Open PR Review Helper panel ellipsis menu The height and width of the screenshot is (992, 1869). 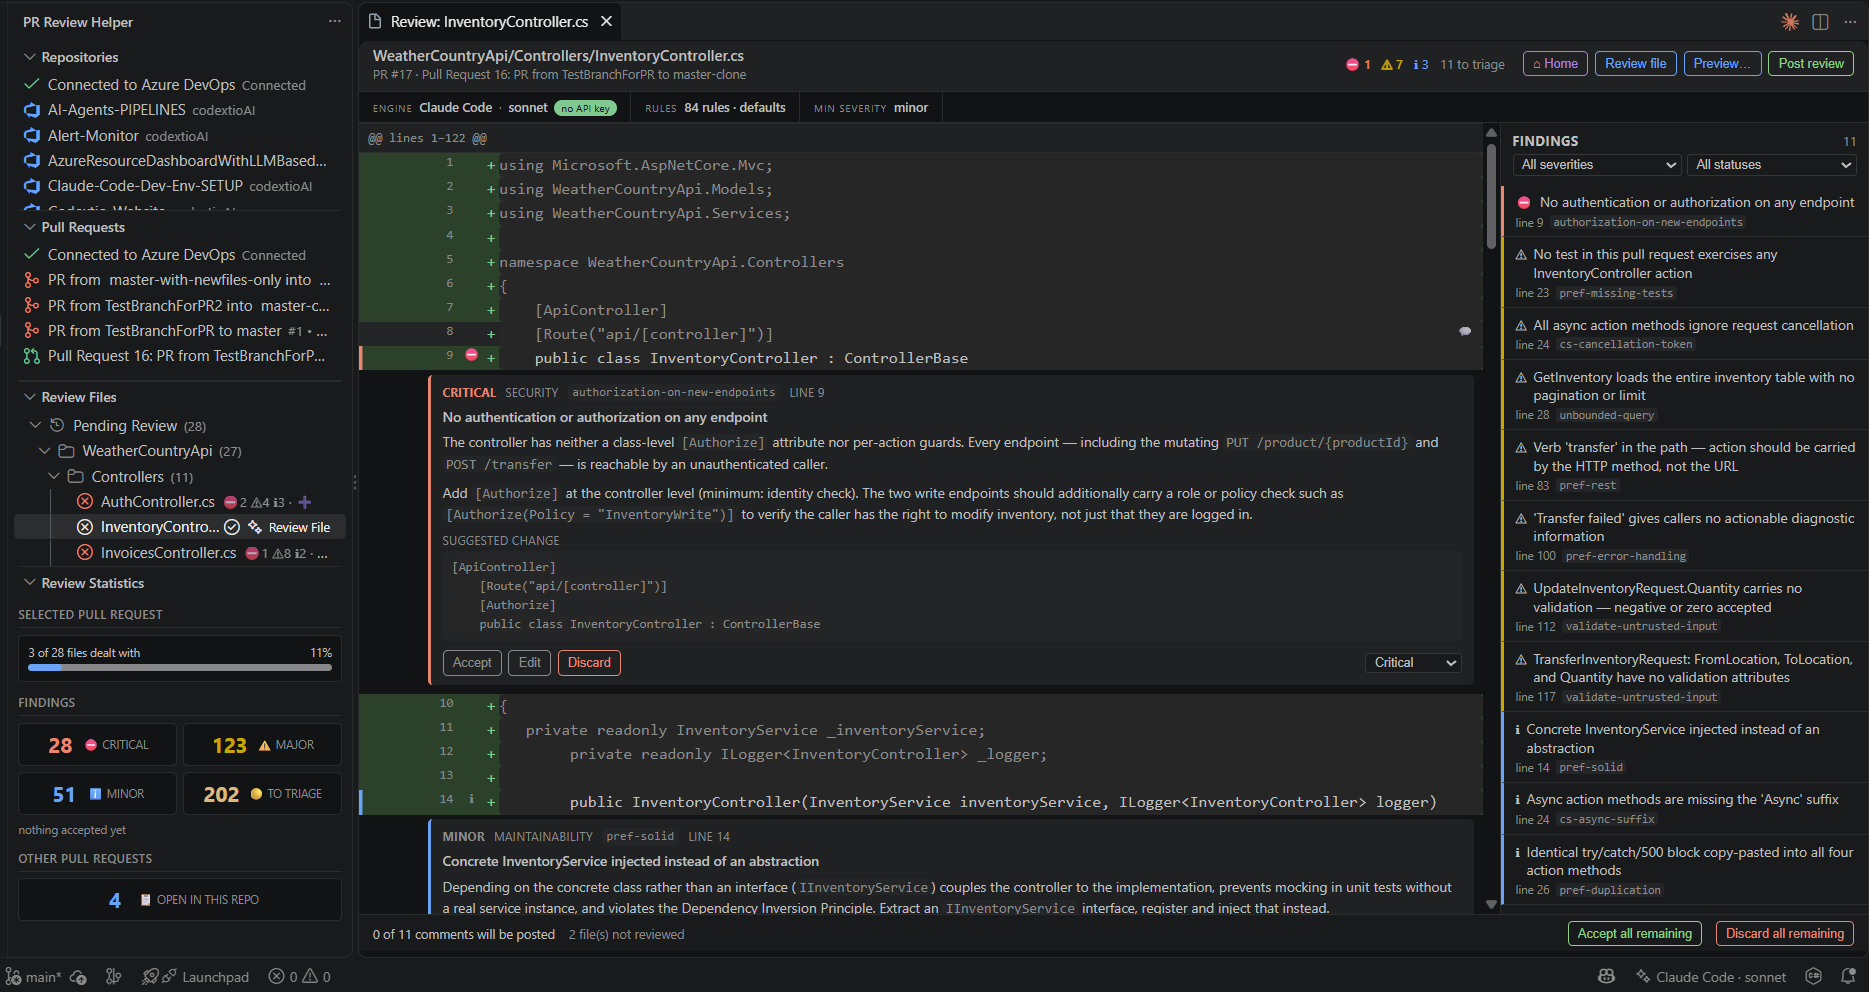click(334, 21)
